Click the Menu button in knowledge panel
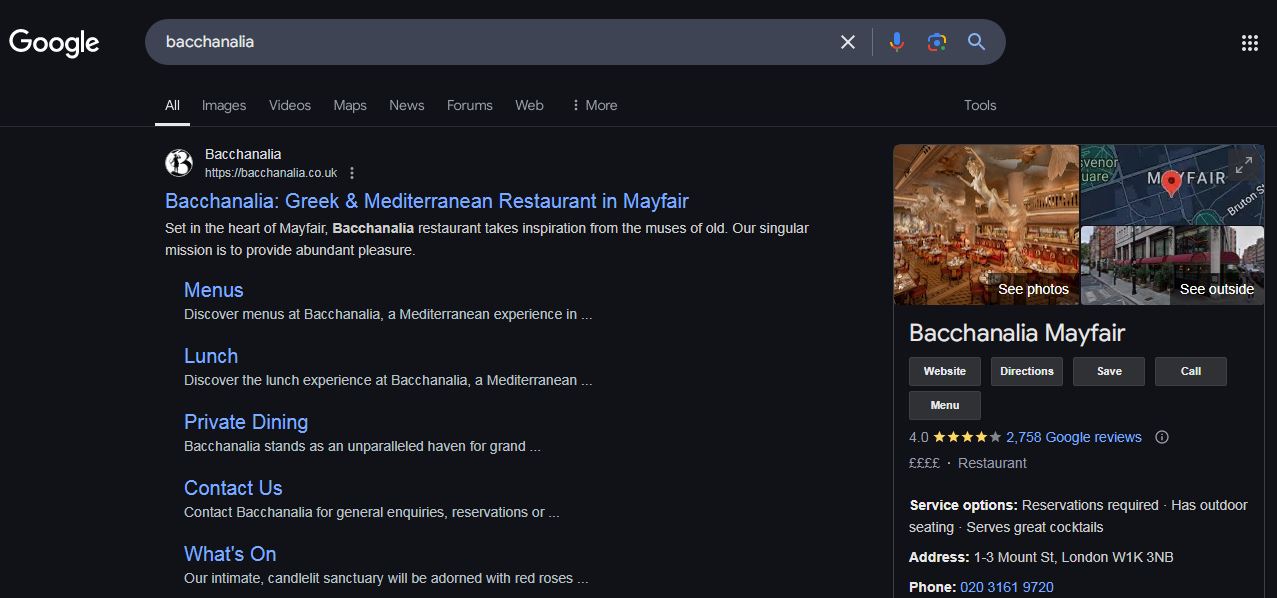1277x598 pixels. (945, 405)
